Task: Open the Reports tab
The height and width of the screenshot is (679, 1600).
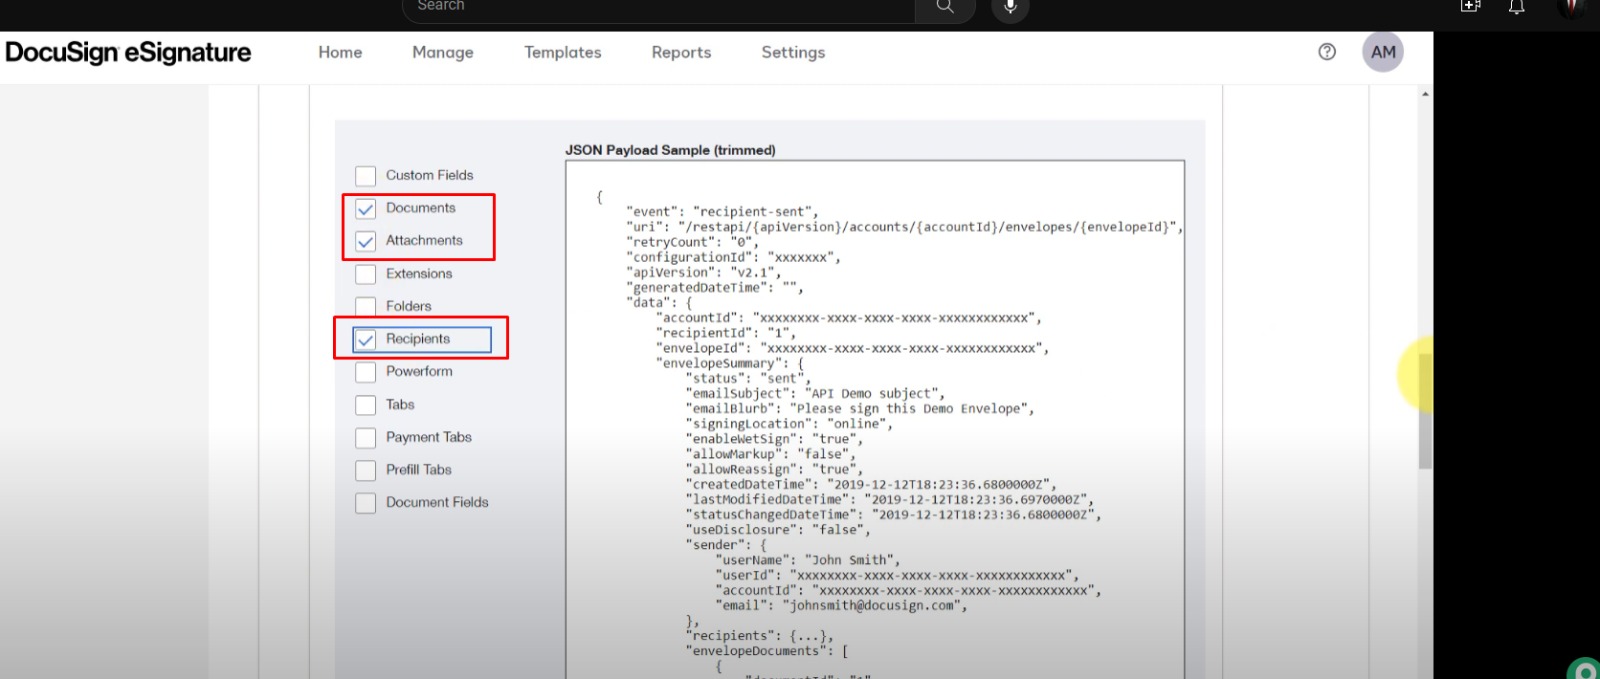Action: tap(681, 52)
